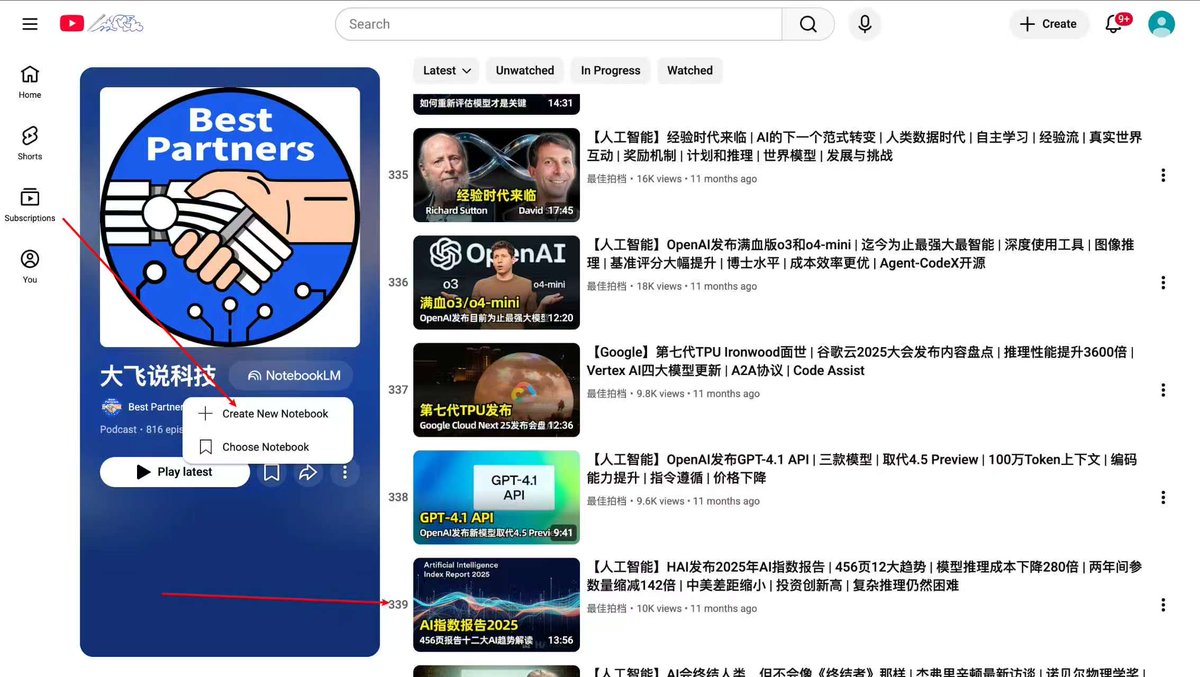Toggle the Unwatched filter chip
The width and height of the screenshot is (1200, 677).
[524, 70]
